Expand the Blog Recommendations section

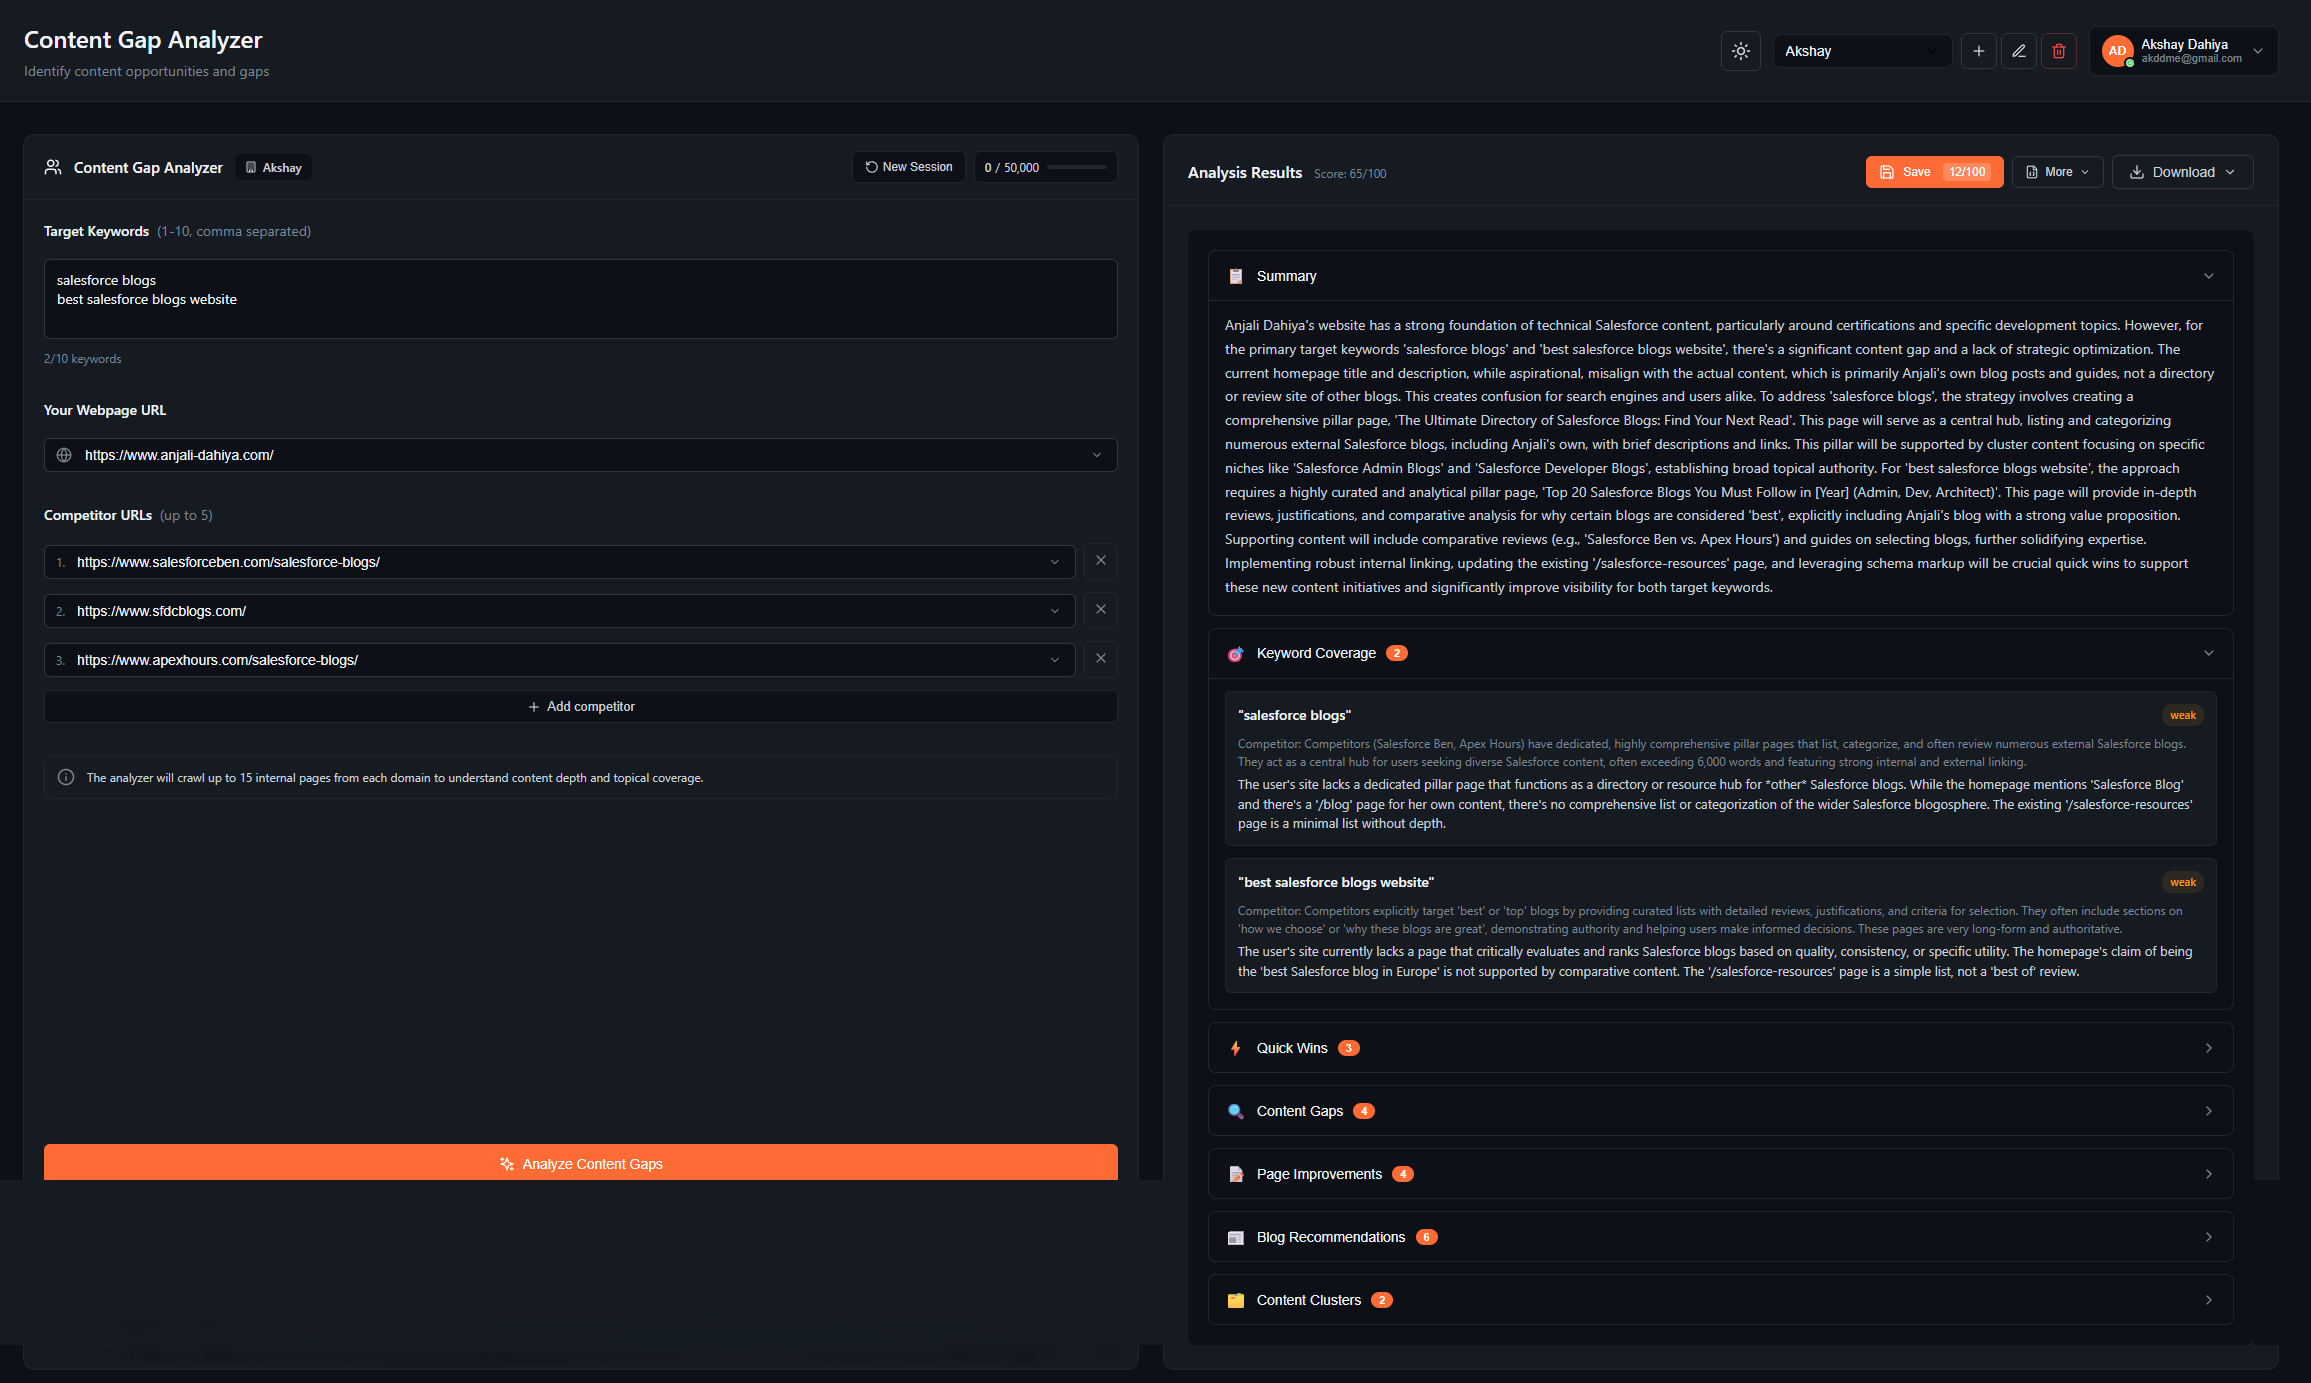1719,1237
